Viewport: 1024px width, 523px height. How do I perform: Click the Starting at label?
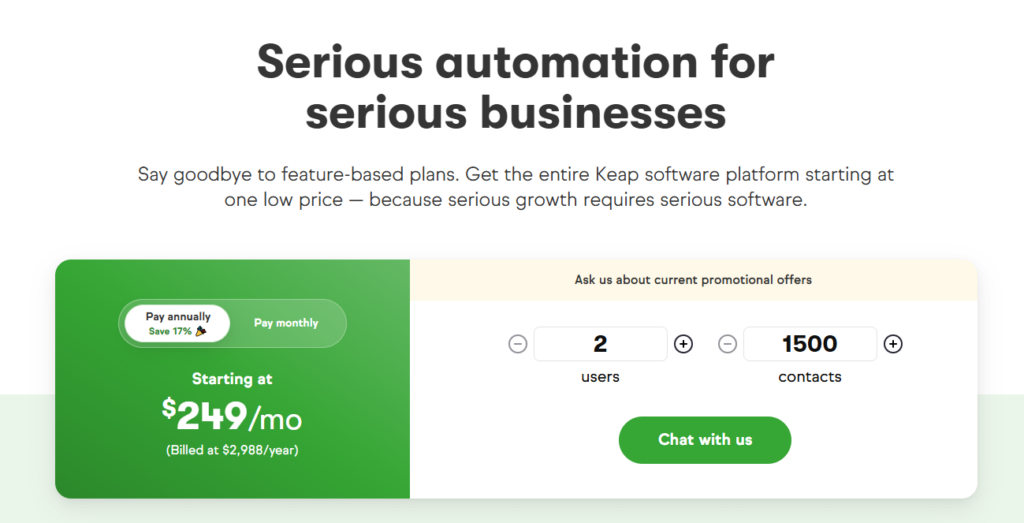232,379
